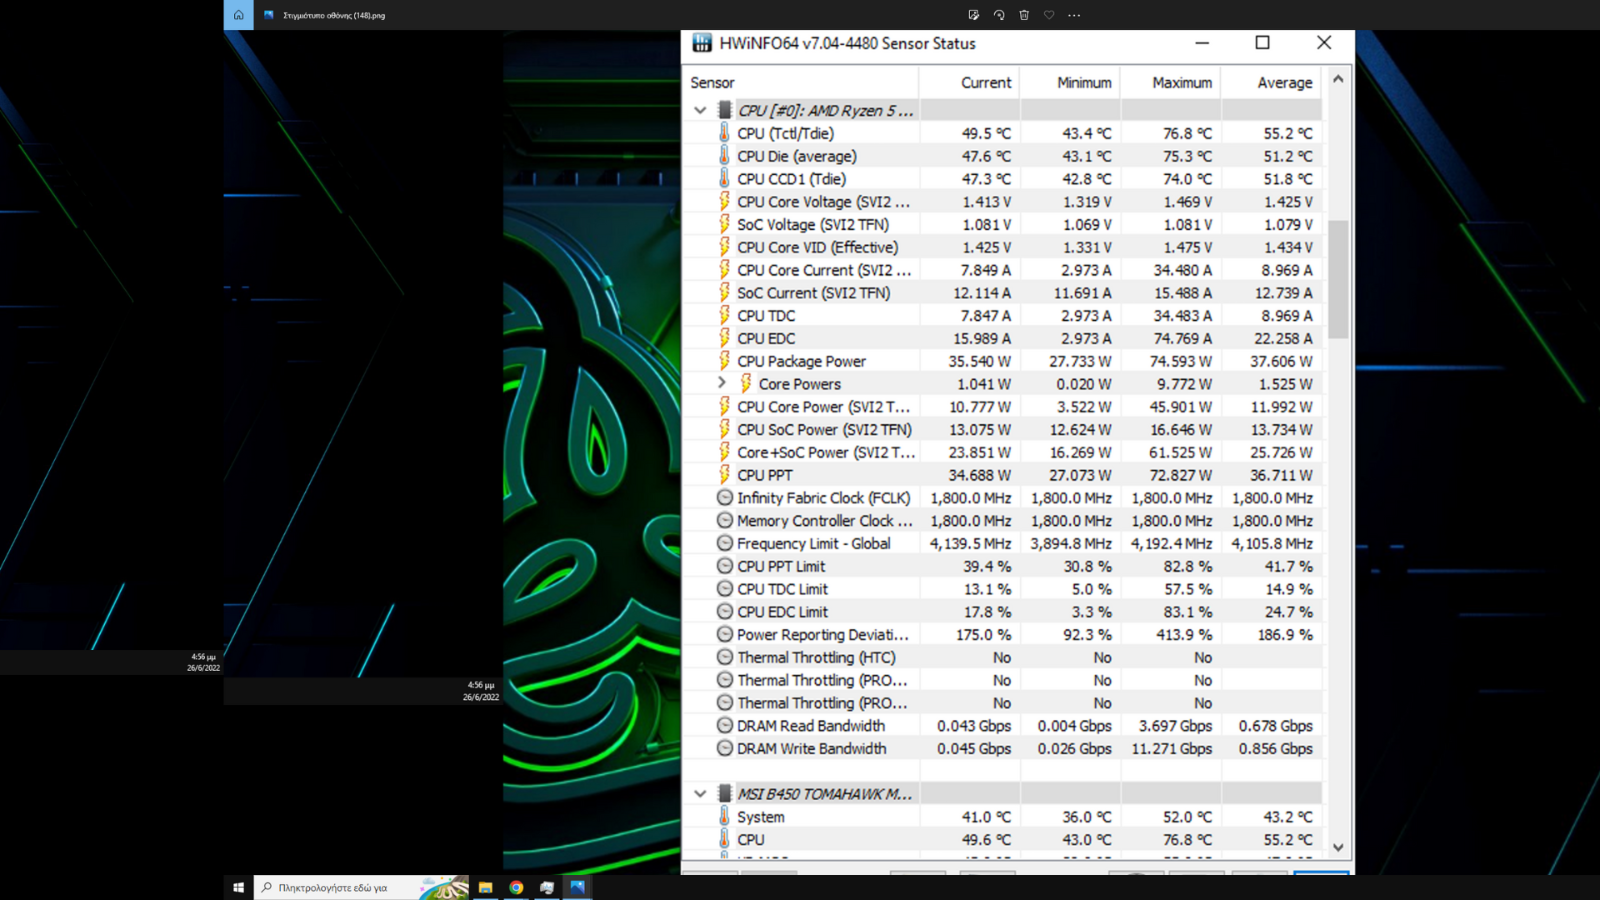This screenshot has height=900, width=1600.
Task: Mark photo as favorite with heart icon
Action: [x=1049, y=15]
